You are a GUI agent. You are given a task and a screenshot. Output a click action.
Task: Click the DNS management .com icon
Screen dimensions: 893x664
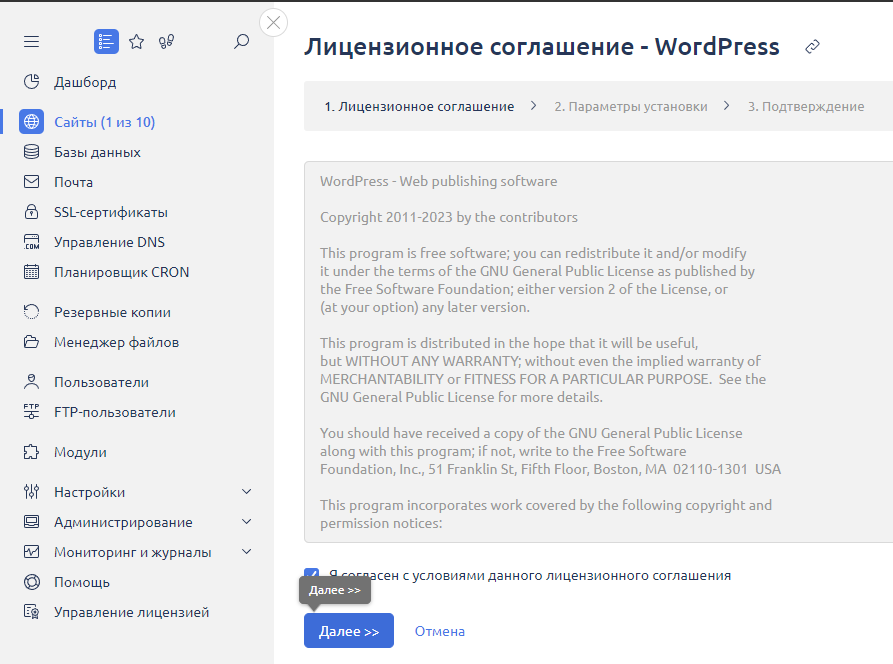click(x=31, y=242)
